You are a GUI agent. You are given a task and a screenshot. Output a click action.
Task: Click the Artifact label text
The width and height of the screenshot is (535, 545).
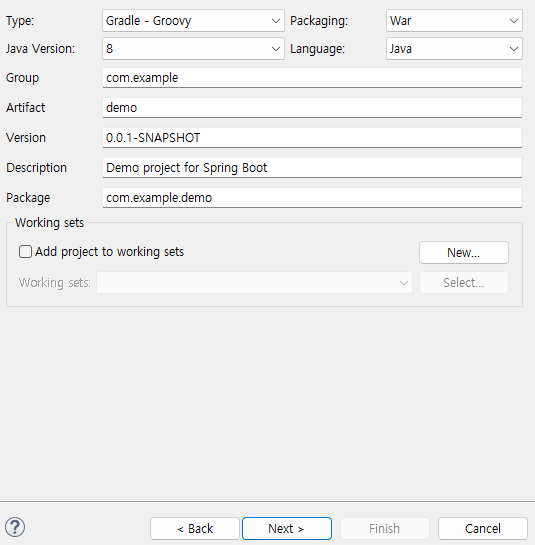[25, 108]
